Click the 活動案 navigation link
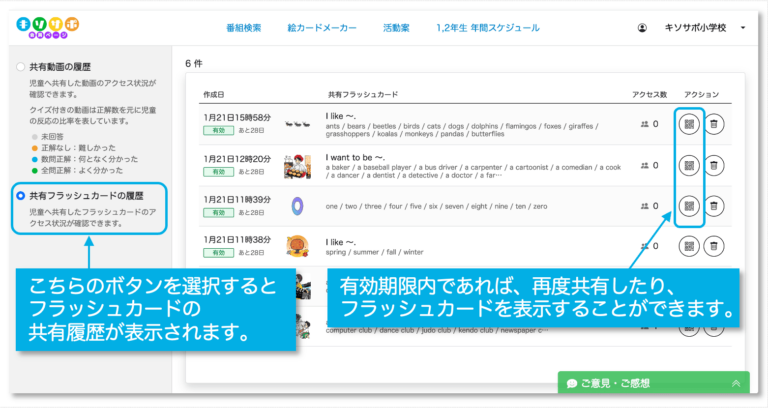The height and width of the screenshot is (408, 768). (x=397, y=28)
